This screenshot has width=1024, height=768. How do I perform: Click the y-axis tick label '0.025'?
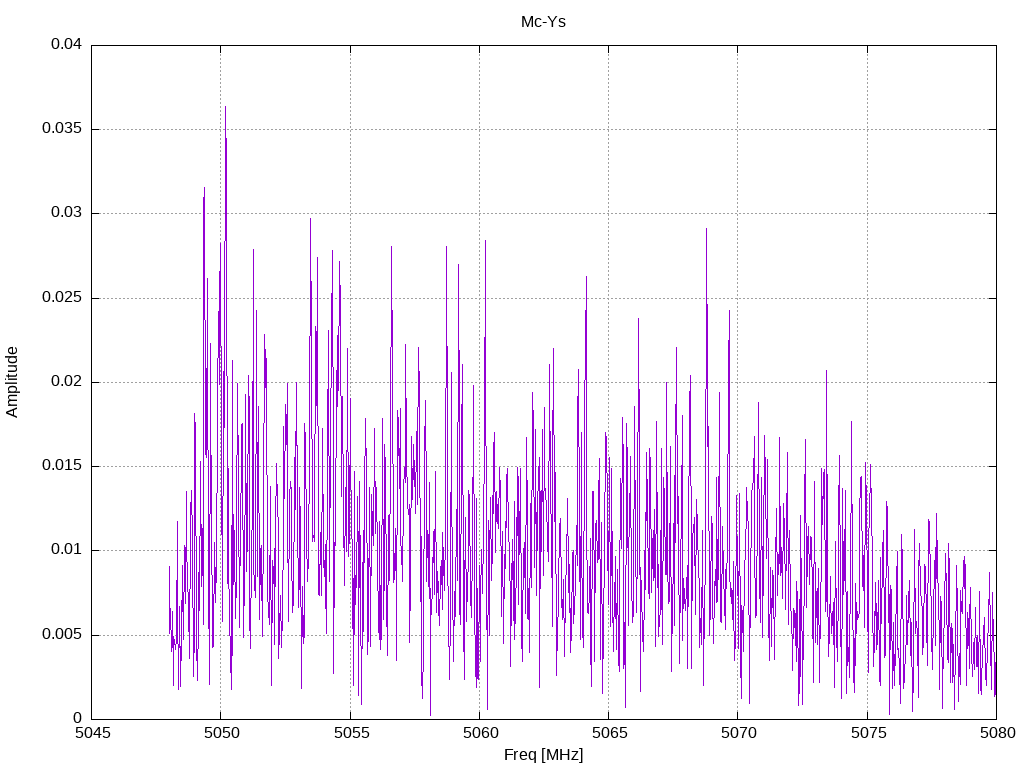[x=62, y=297]
